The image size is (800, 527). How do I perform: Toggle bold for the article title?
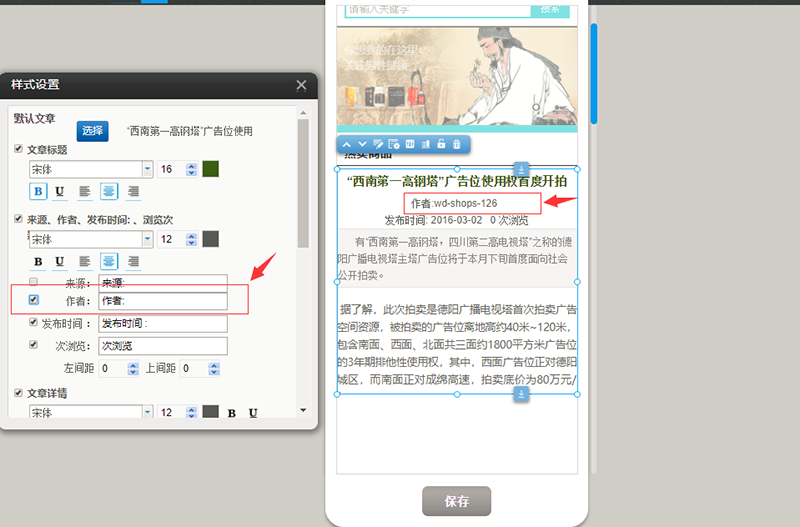(39, 191)
